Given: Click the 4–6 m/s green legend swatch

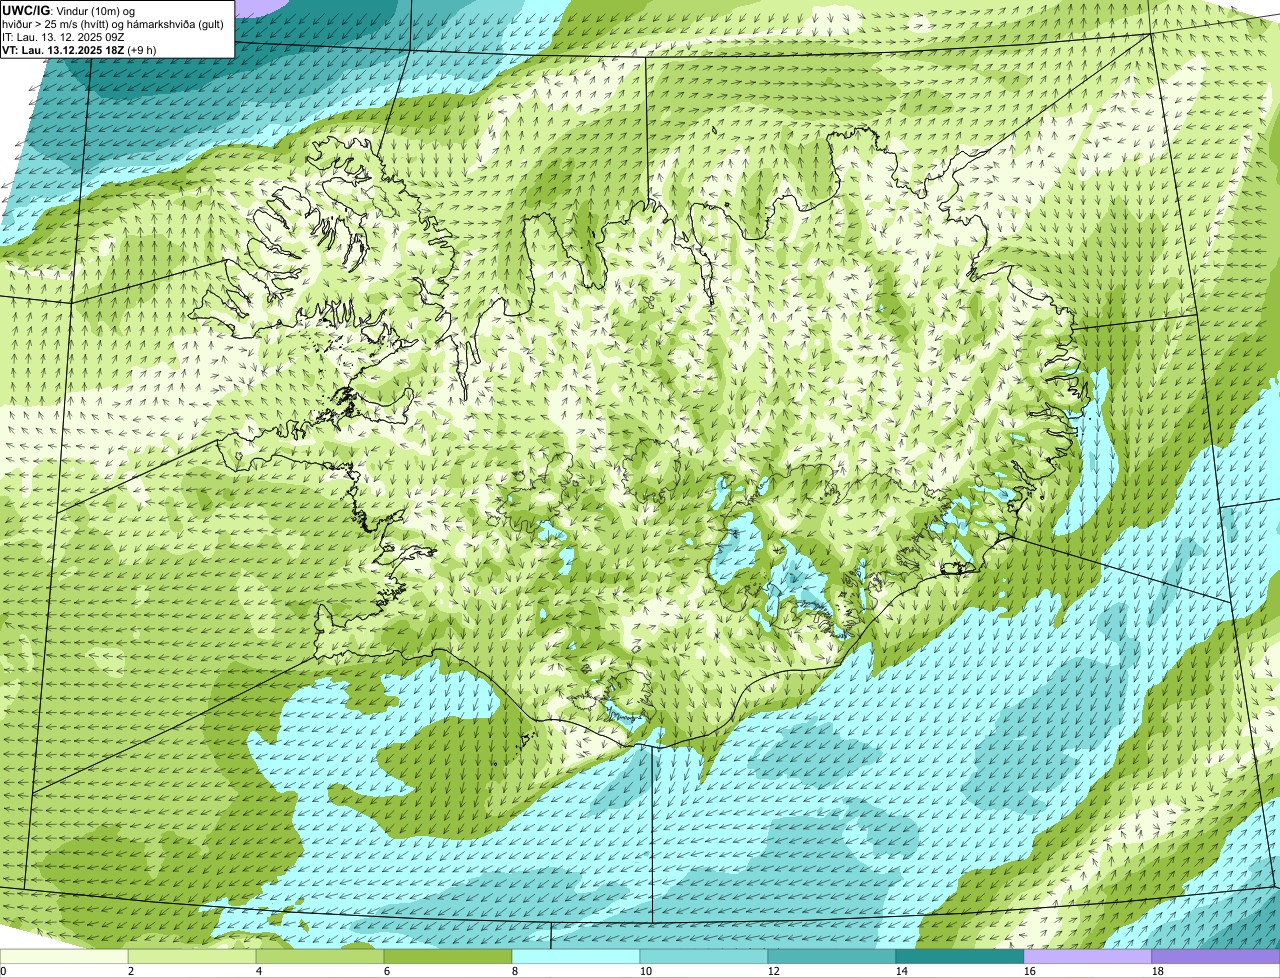Looking at the screenshot, I should click(320, 956).
